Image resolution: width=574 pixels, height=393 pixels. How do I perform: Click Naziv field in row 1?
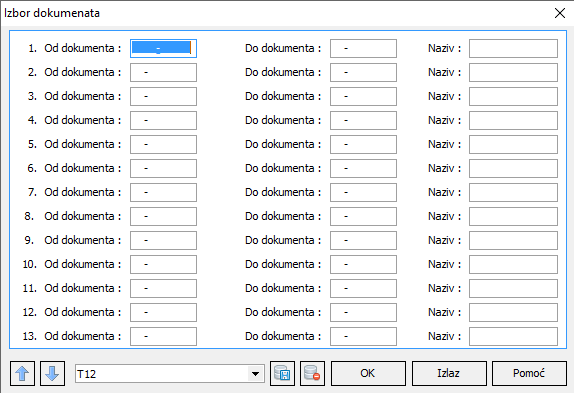513,48
